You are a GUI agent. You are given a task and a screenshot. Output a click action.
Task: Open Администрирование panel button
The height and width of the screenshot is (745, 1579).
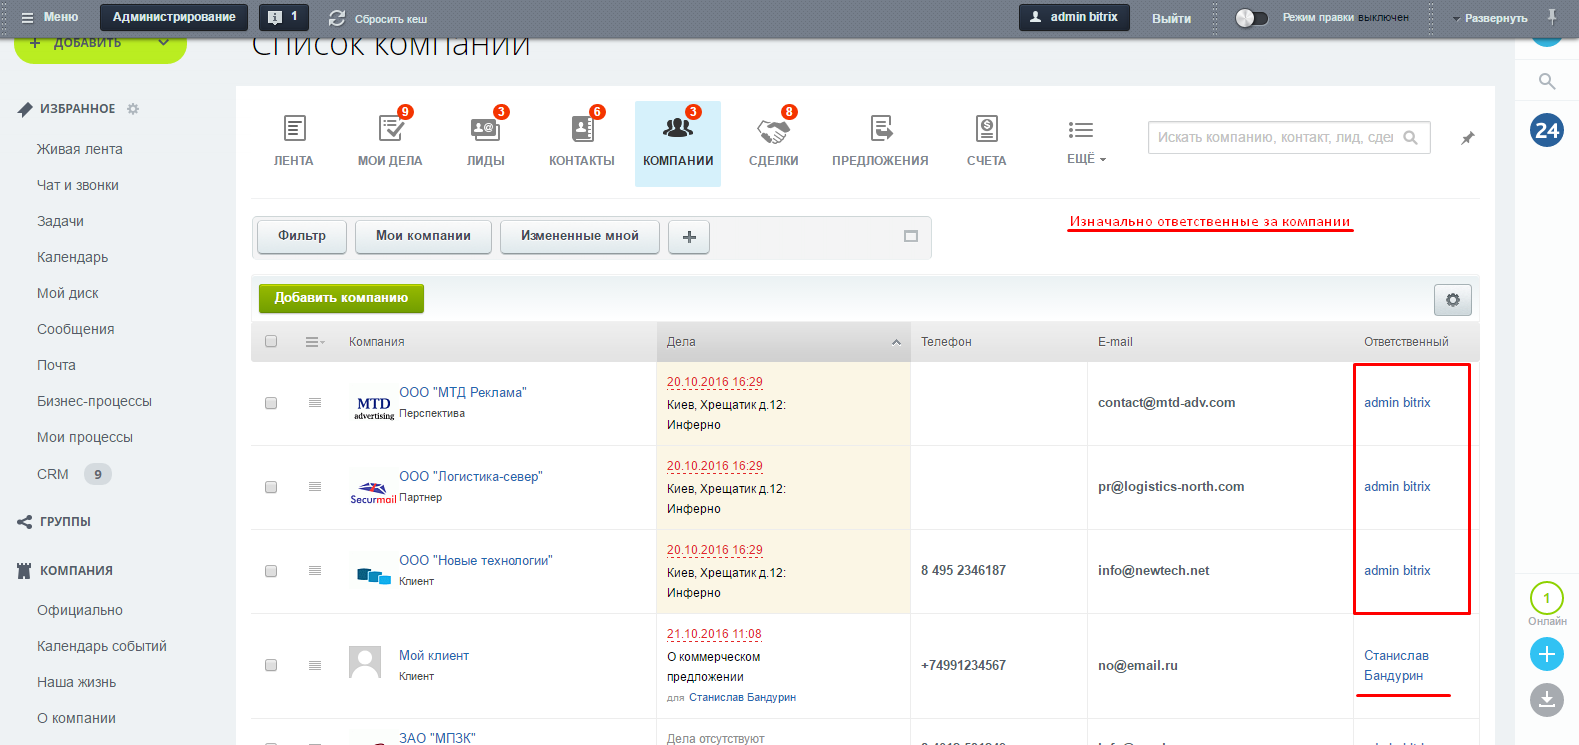point(174,17)
